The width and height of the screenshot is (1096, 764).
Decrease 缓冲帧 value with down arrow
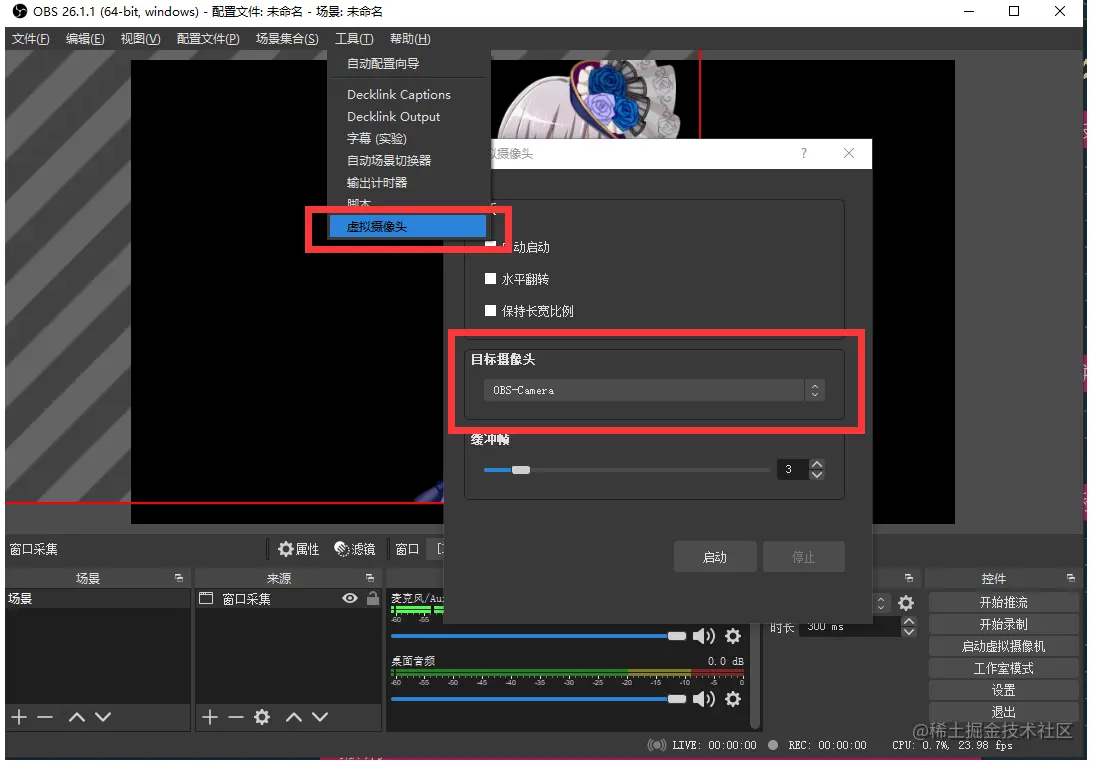point(816,475)
